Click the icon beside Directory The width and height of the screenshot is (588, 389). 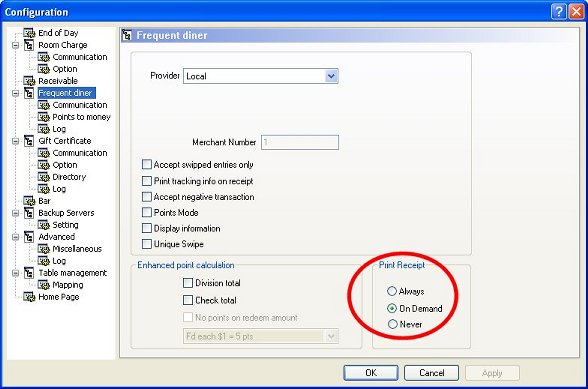44,177
